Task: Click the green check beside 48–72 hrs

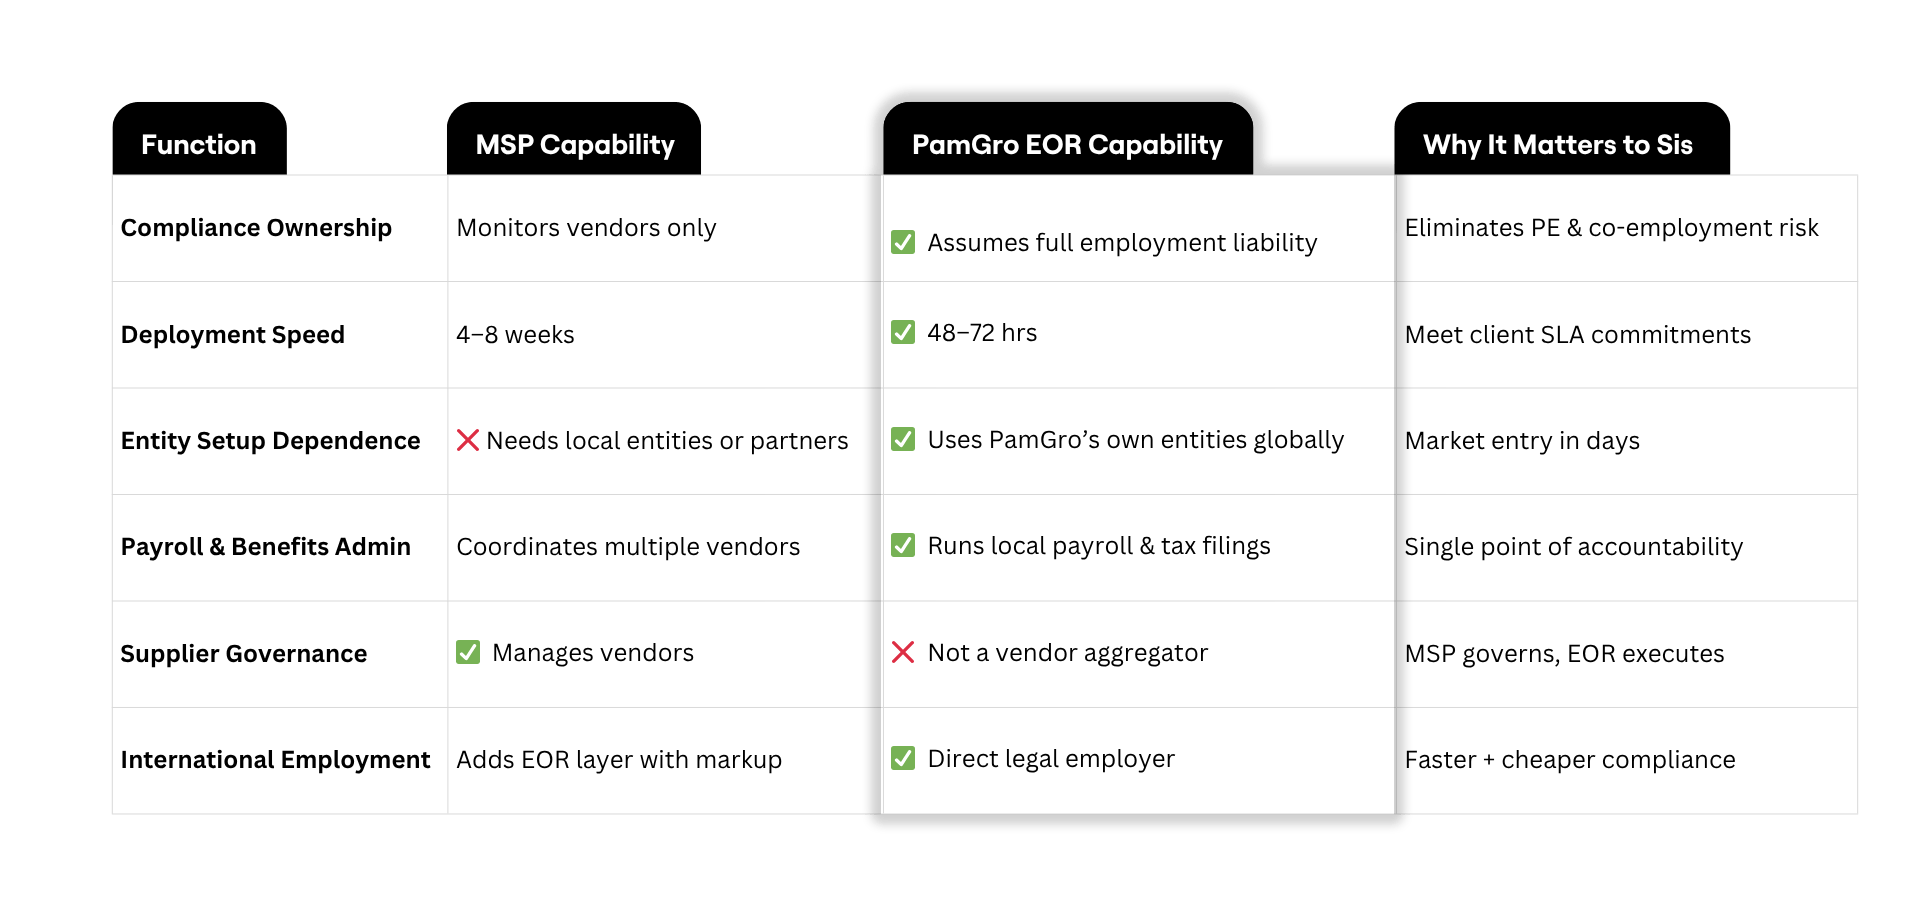Action: click(903, 332)
